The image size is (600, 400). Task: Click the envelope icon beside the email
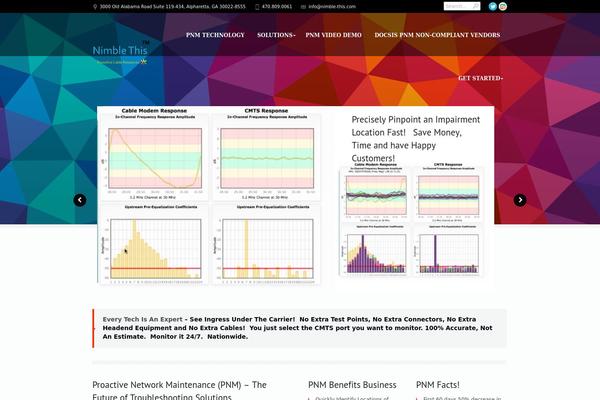pyautogui.click(x=303, y=7)
